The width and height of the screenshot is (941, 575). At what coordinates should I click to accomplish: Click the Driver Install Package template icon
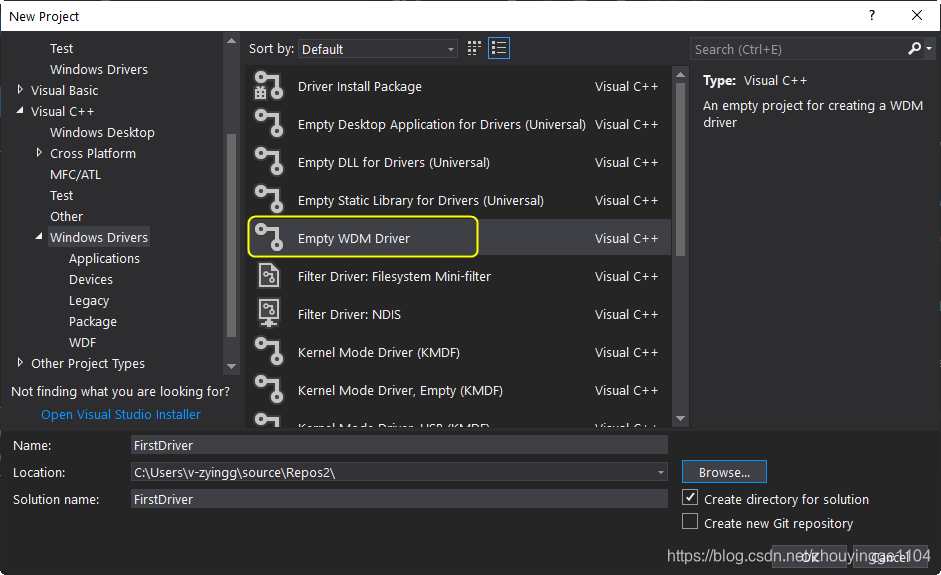click(x=268, y=86)
